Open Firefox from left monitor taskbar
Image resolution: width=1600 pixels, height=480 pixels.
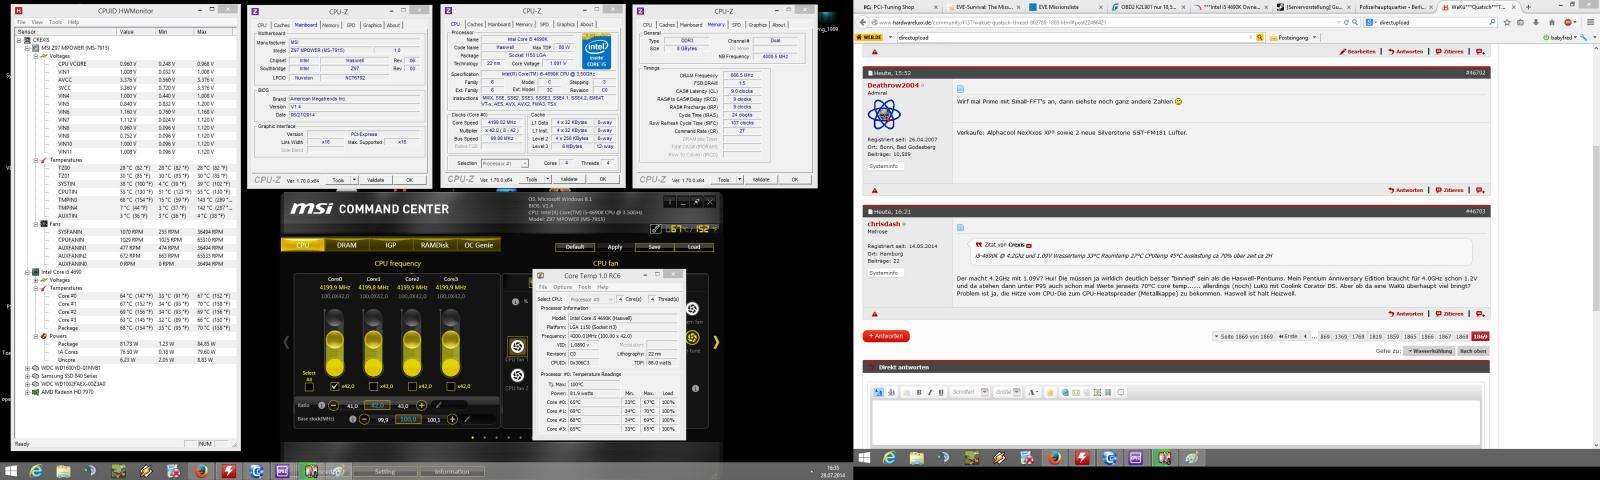[201, 471]
